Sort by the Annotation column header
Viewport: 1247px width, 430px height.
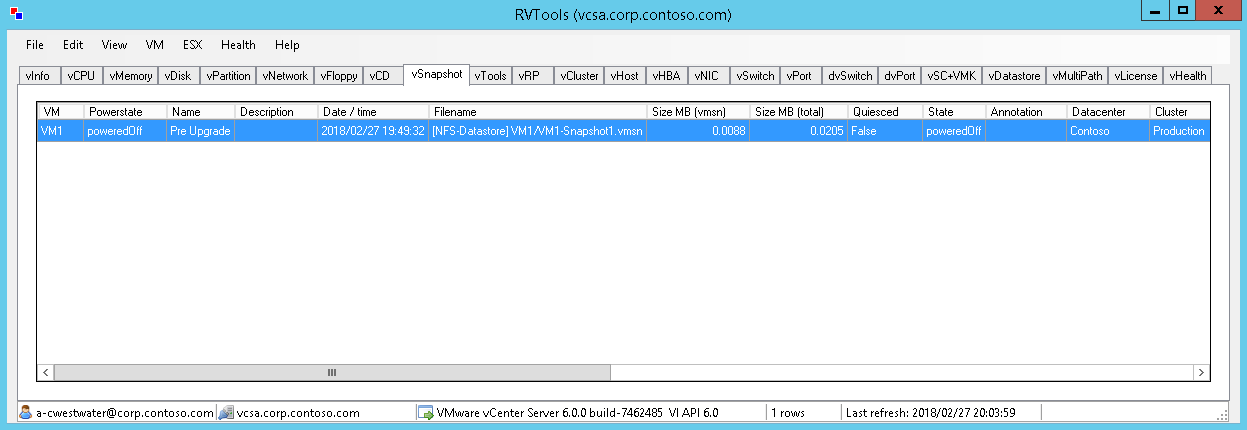(1026, 112)
